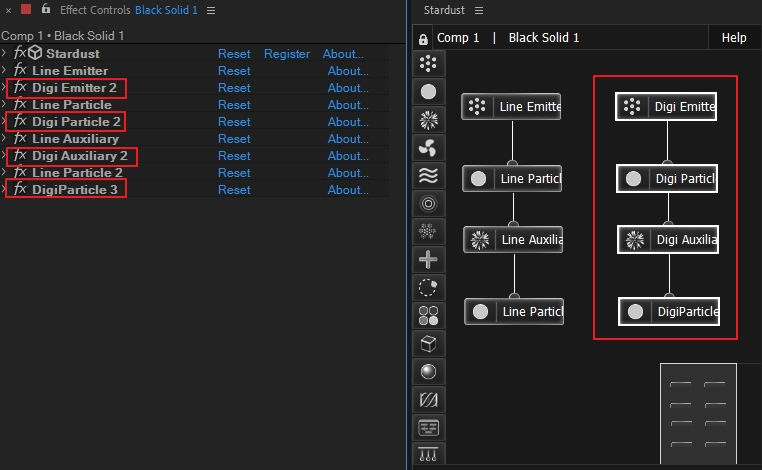Add an Auxiliary node via starburst toolbar icon
This screenshot has height=470, width=762.
[x=428, y=120]
